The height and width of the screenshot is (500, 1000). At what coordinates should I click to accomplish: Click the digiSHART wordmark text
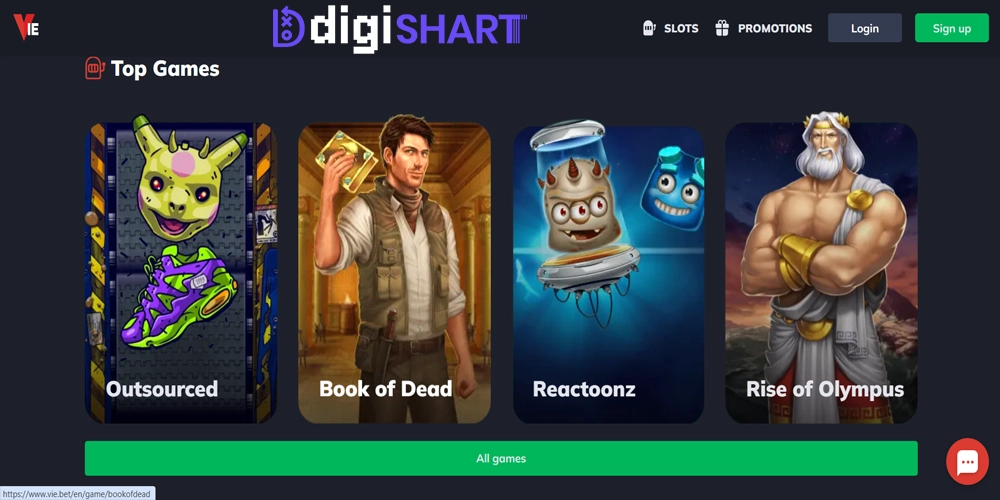pos(418,29)
